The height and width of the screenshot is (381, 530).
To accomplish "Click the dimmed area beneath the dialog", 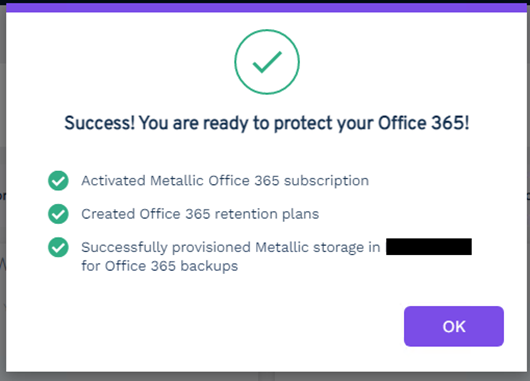I will pyautogui.click(x=266, y=377).
